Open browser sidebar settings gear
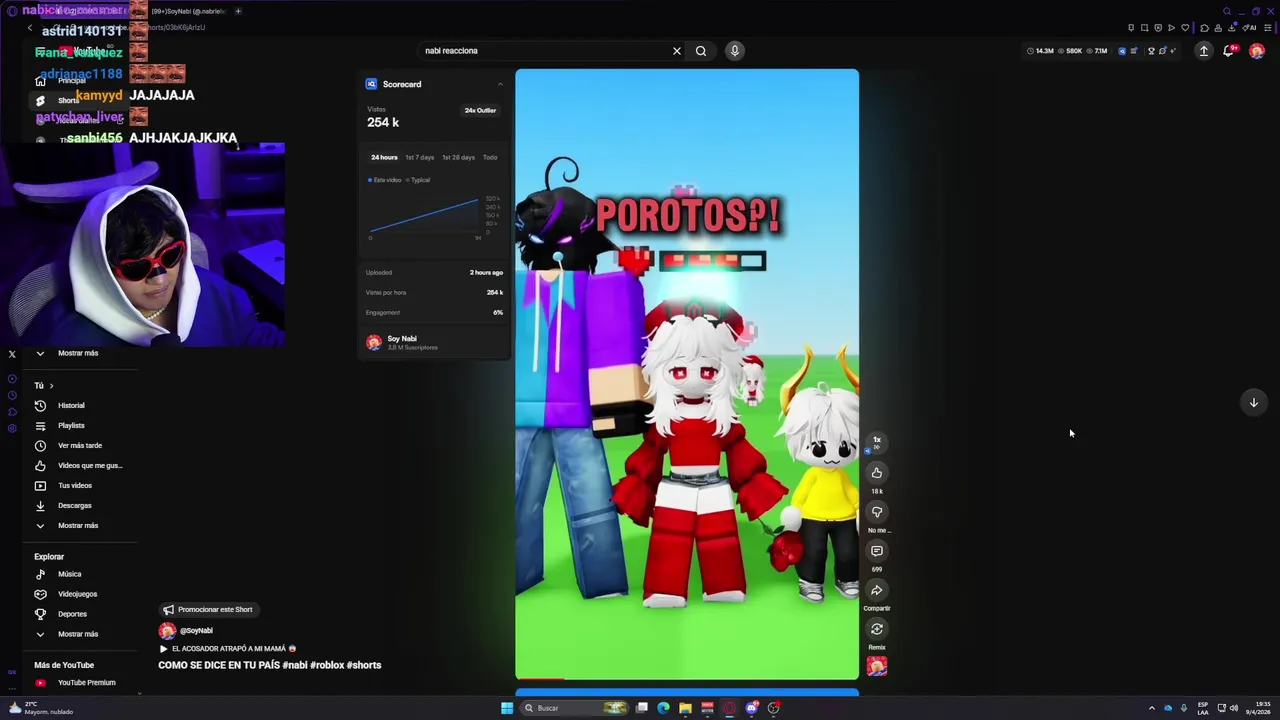The height and width of the screenshot is (720, 1280). pyautogui.click(x=12, y=428)
